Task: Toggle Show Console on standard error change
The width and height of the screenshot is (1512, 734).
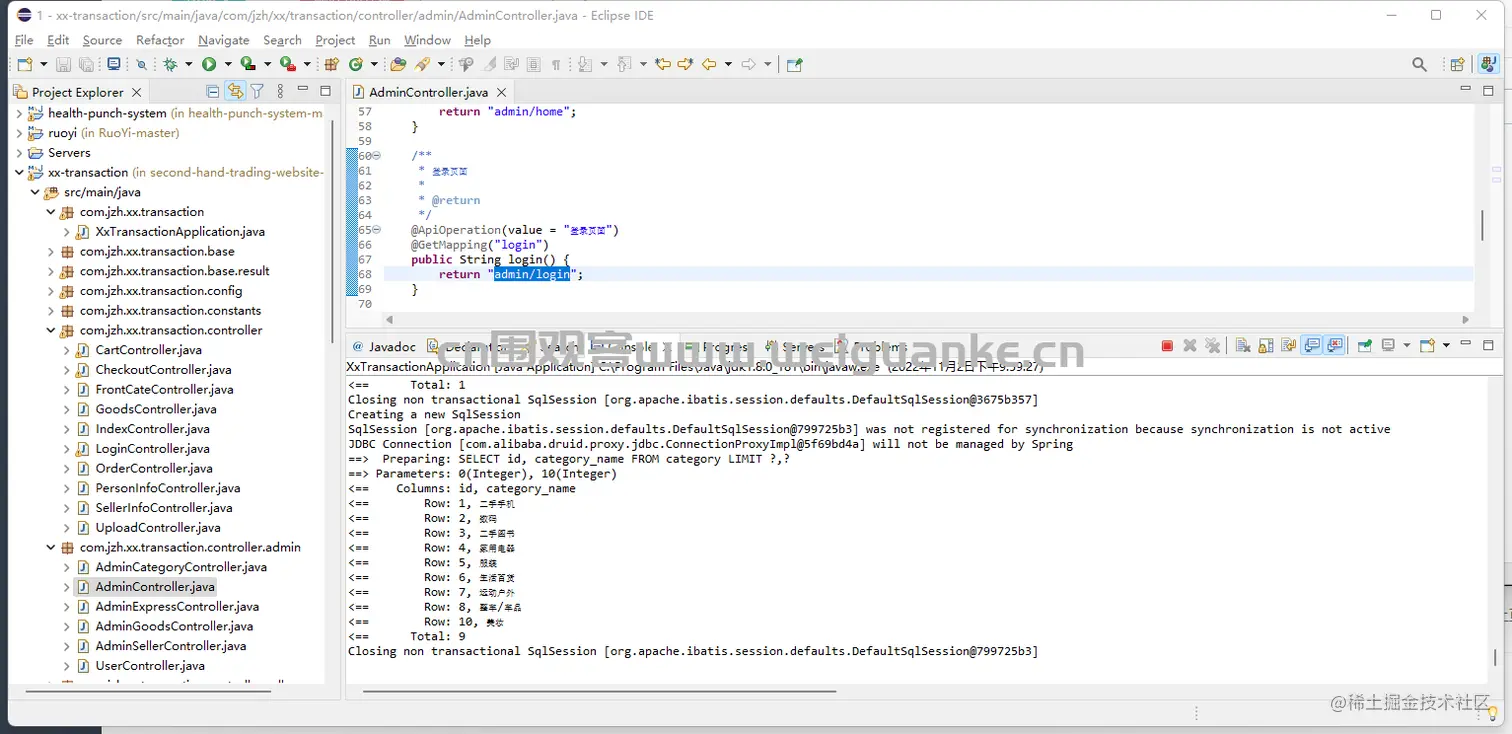Action: tap(1335, 345)
